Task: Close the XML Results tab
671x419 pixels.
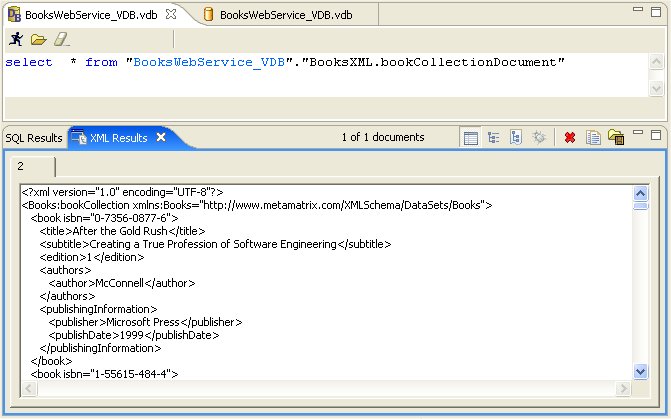Action: coord(161,137)
